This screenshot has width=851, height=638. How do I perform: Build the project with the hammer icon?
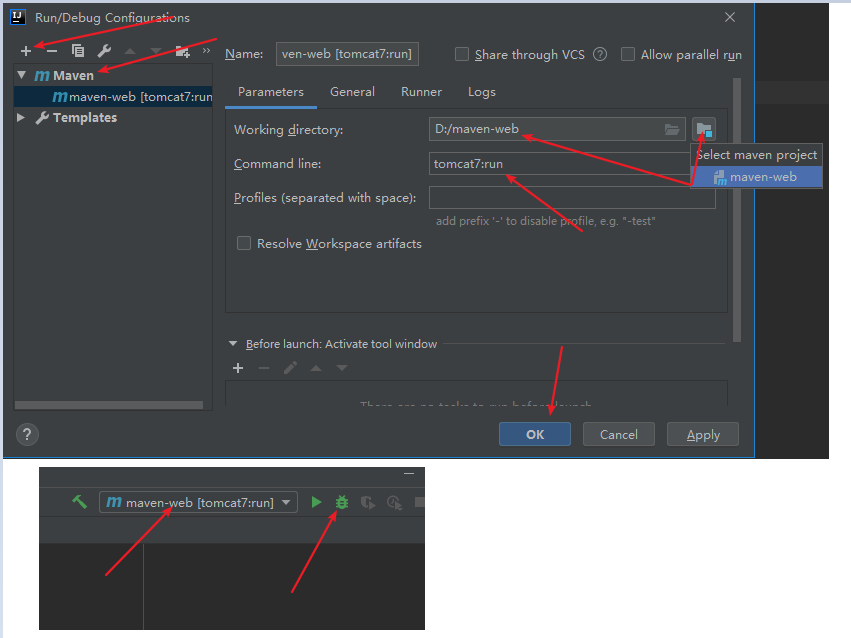[79, 502]
